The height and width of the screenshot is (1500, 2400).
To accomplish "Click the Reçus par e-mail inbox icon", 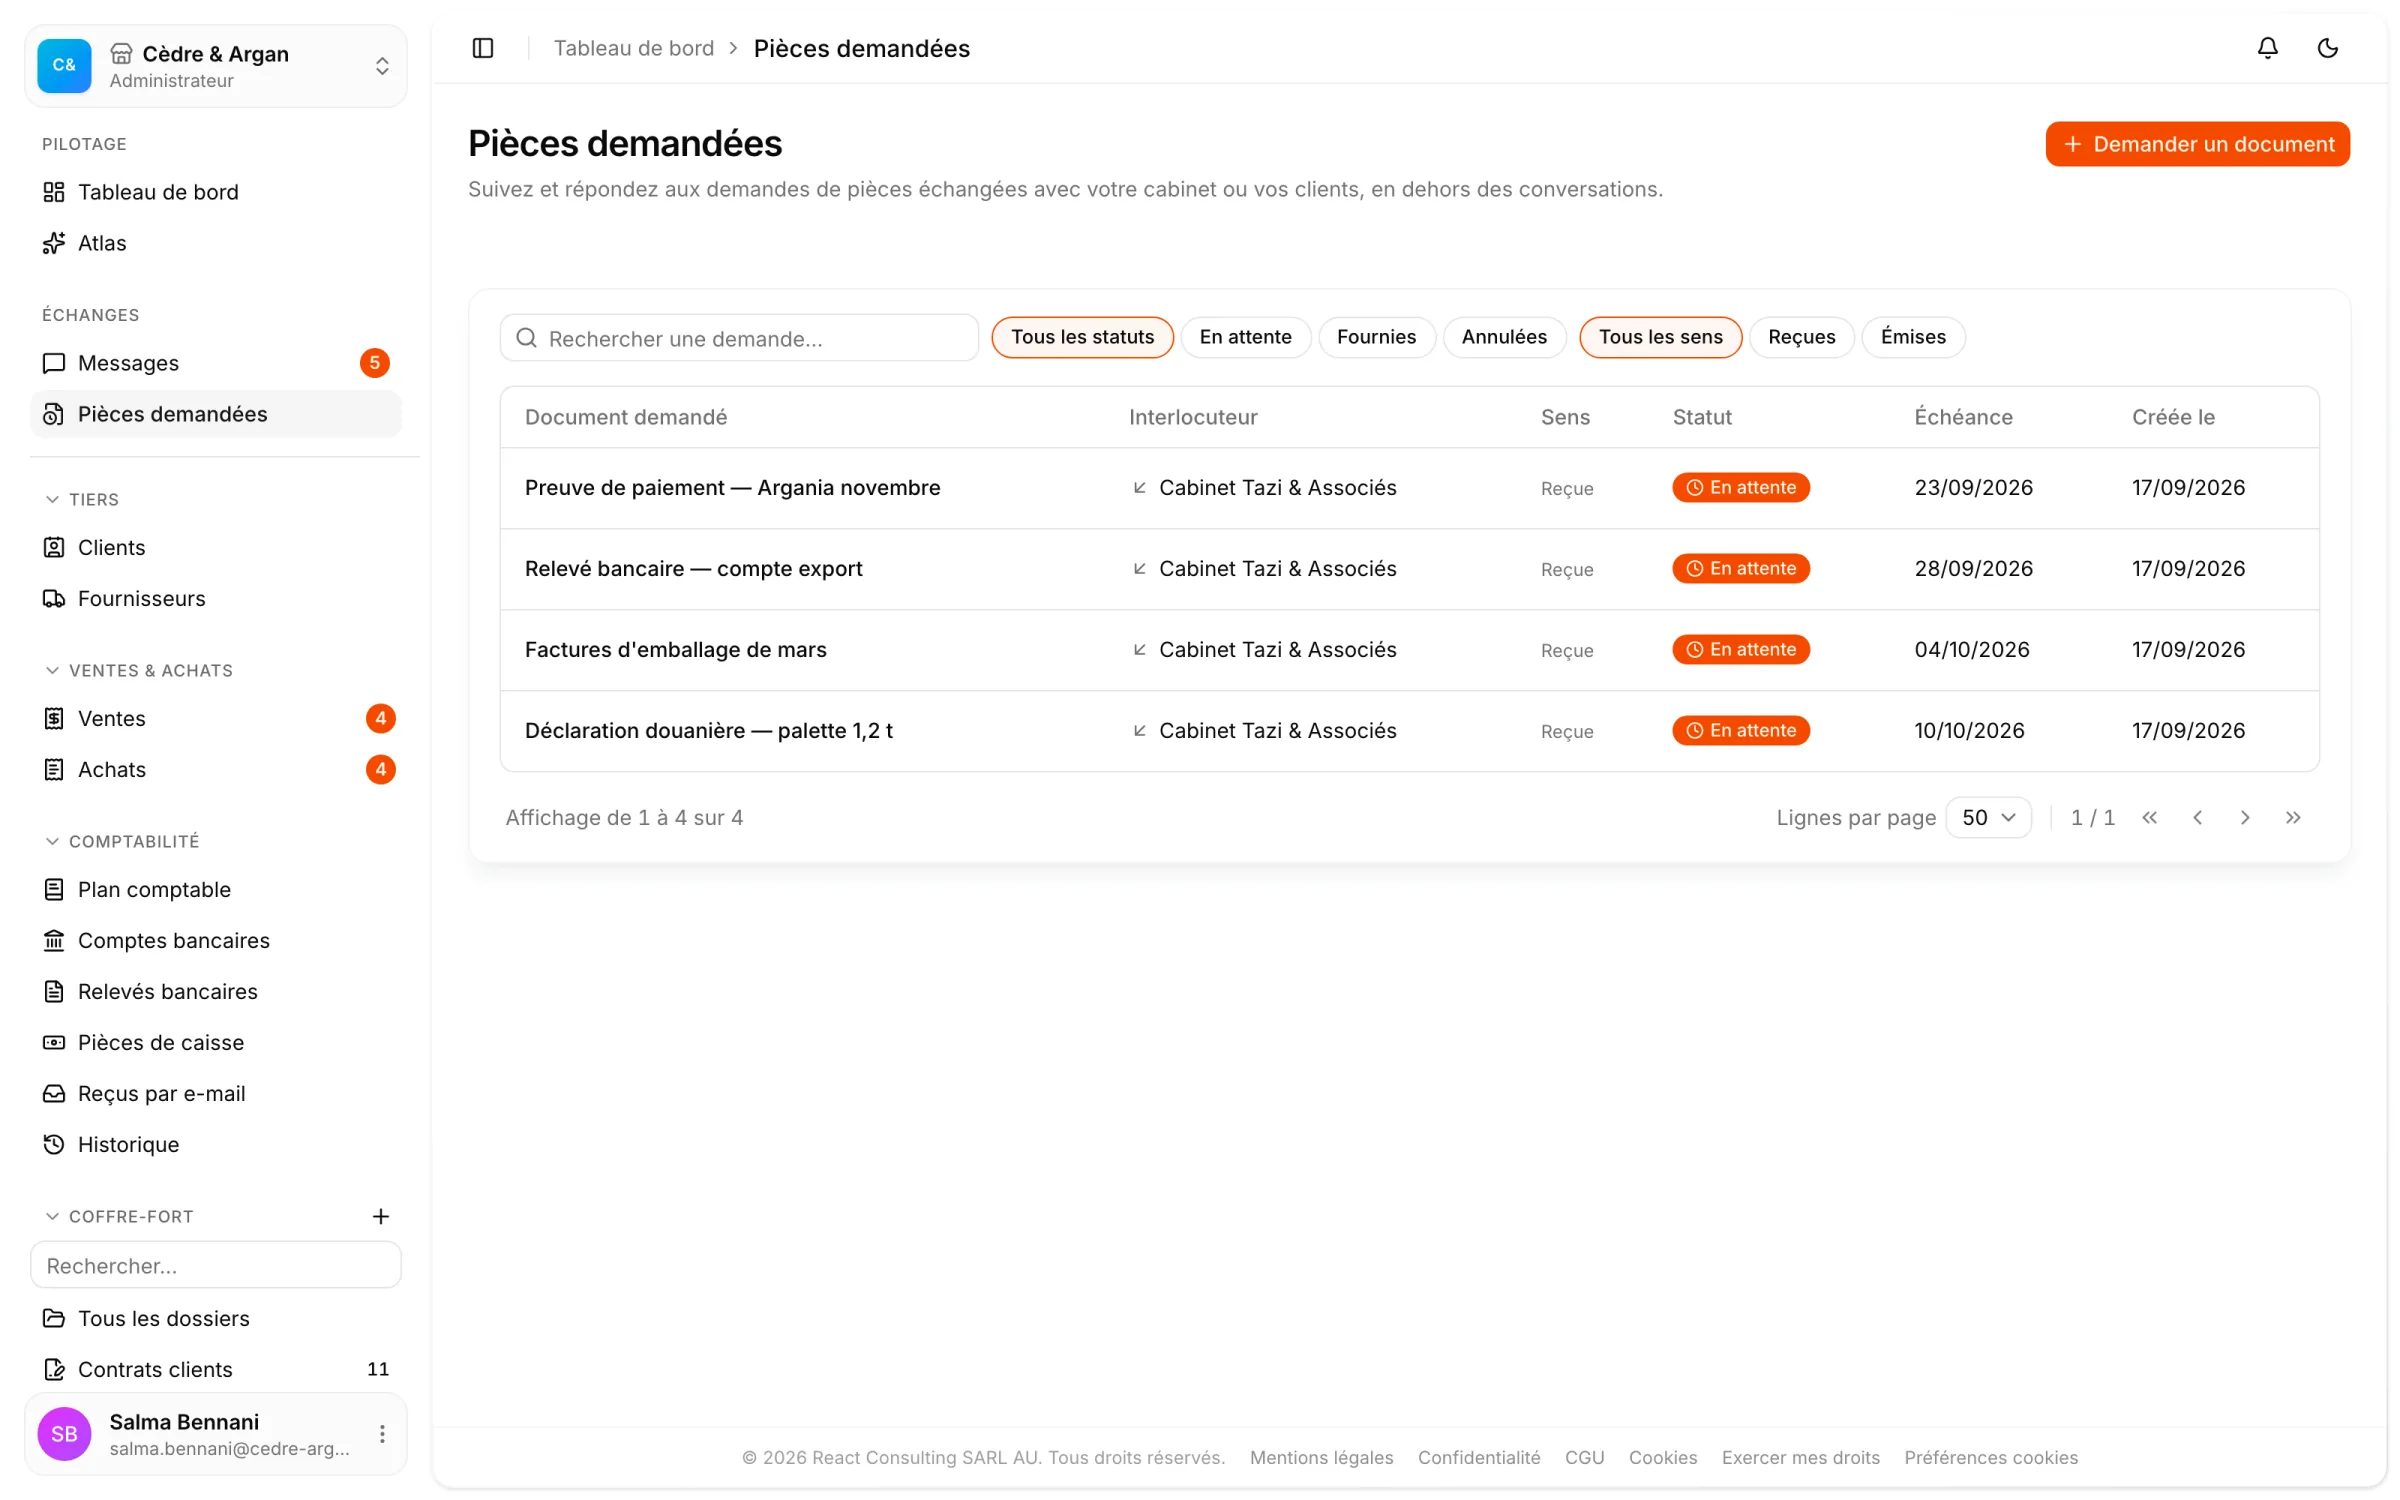I will point(54,1094).
